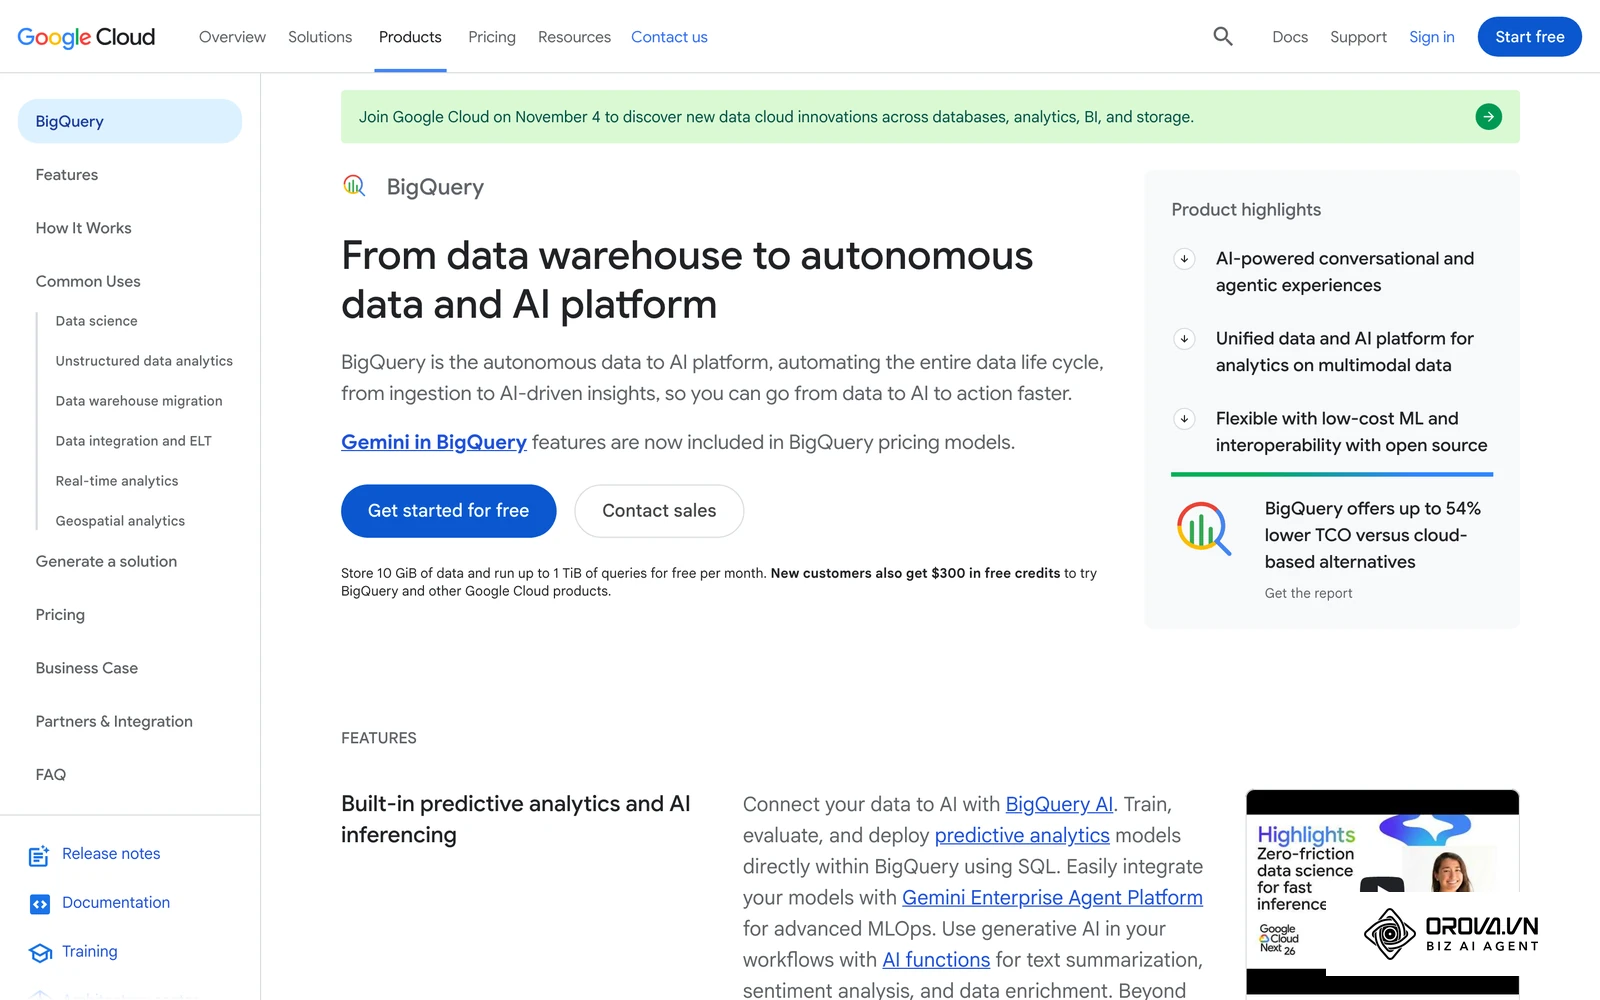
Task: Select Data science sub-item
Action: (x=97, y=321)
